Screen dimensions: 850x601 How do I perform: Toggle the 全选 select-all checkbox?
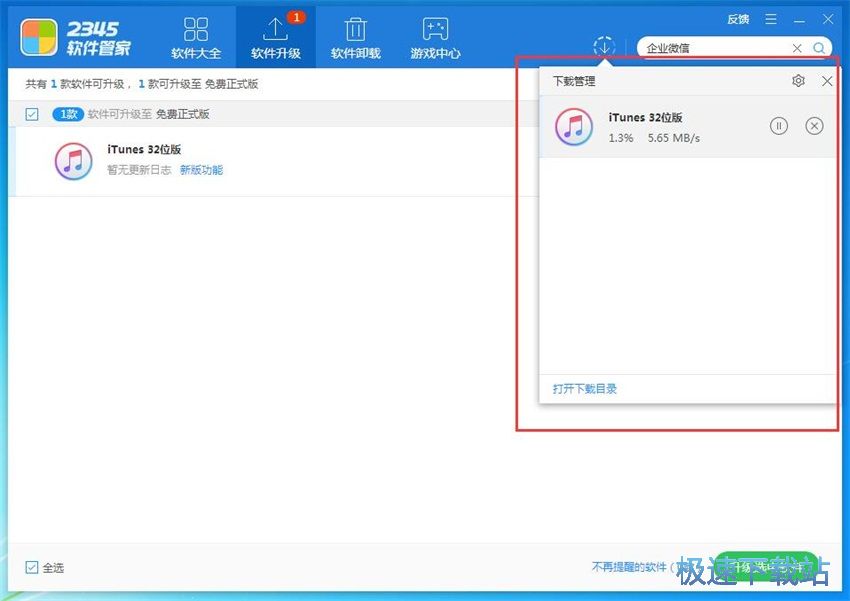[32, 567]
